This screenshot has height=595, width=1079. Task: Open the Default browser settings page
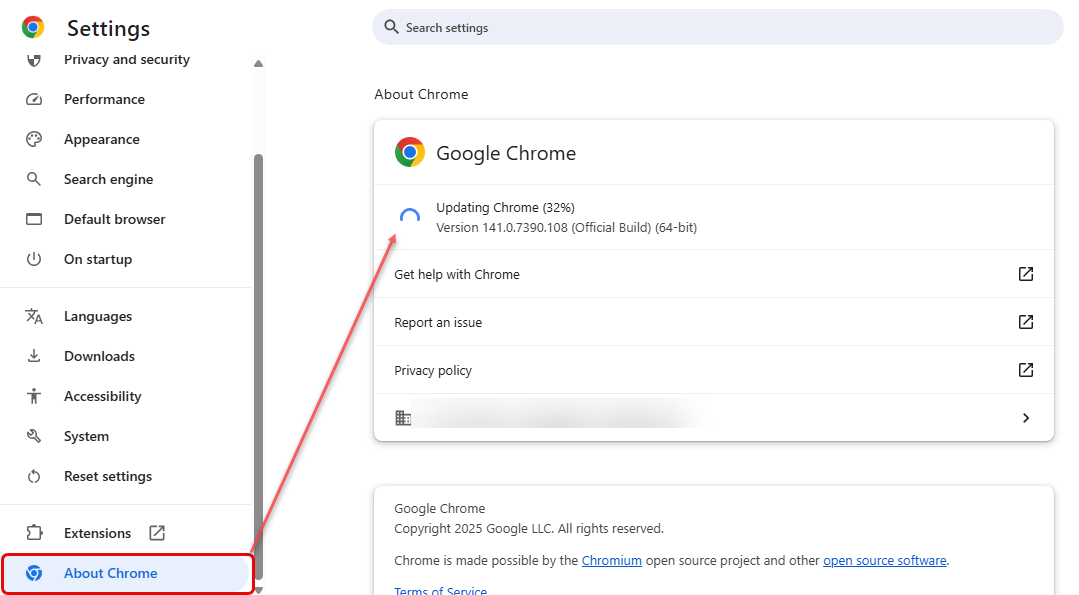click(114, 219)
